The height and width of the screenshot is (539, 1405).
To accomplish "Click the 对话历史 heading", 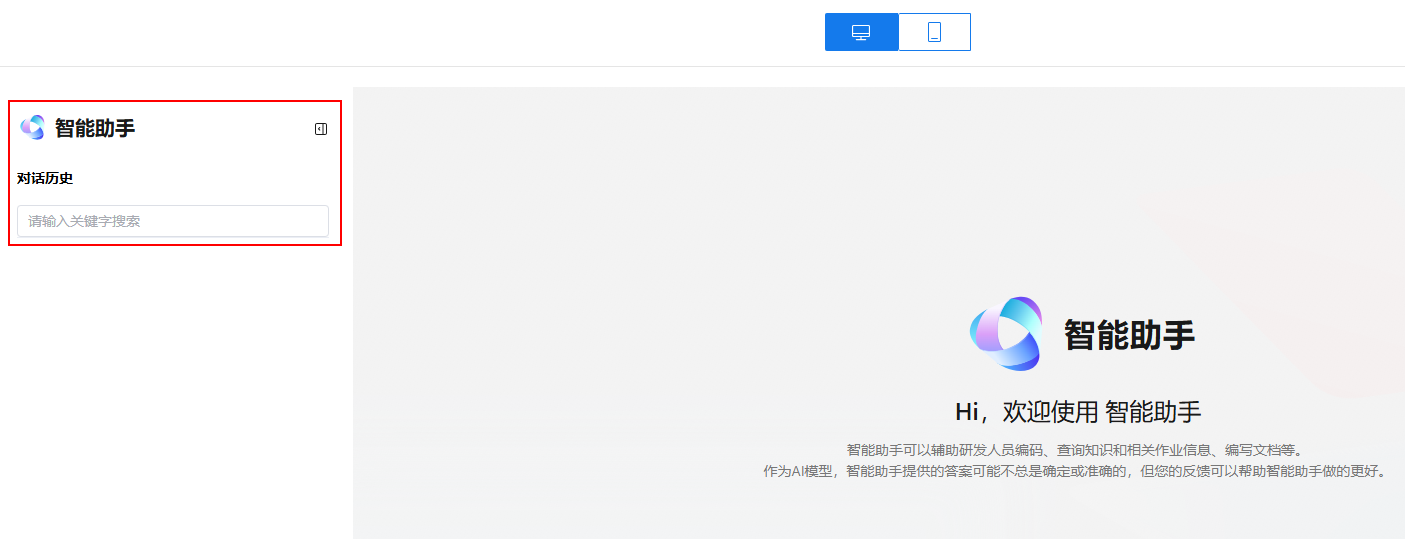I will (x=45, y=179).
